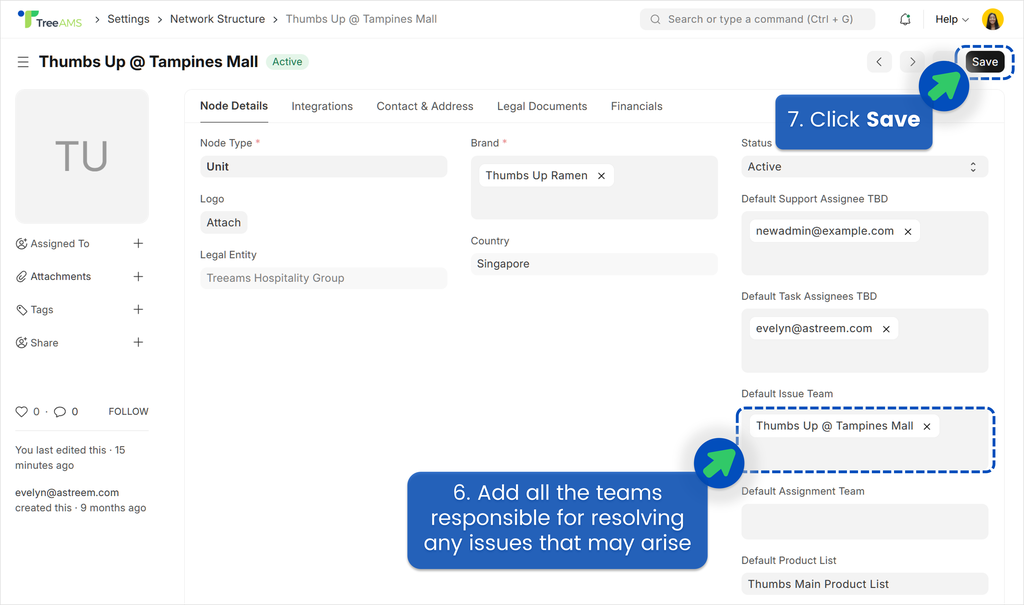Click the Assigned To person icon
1024x605 pixels.
tap(22, 244)
